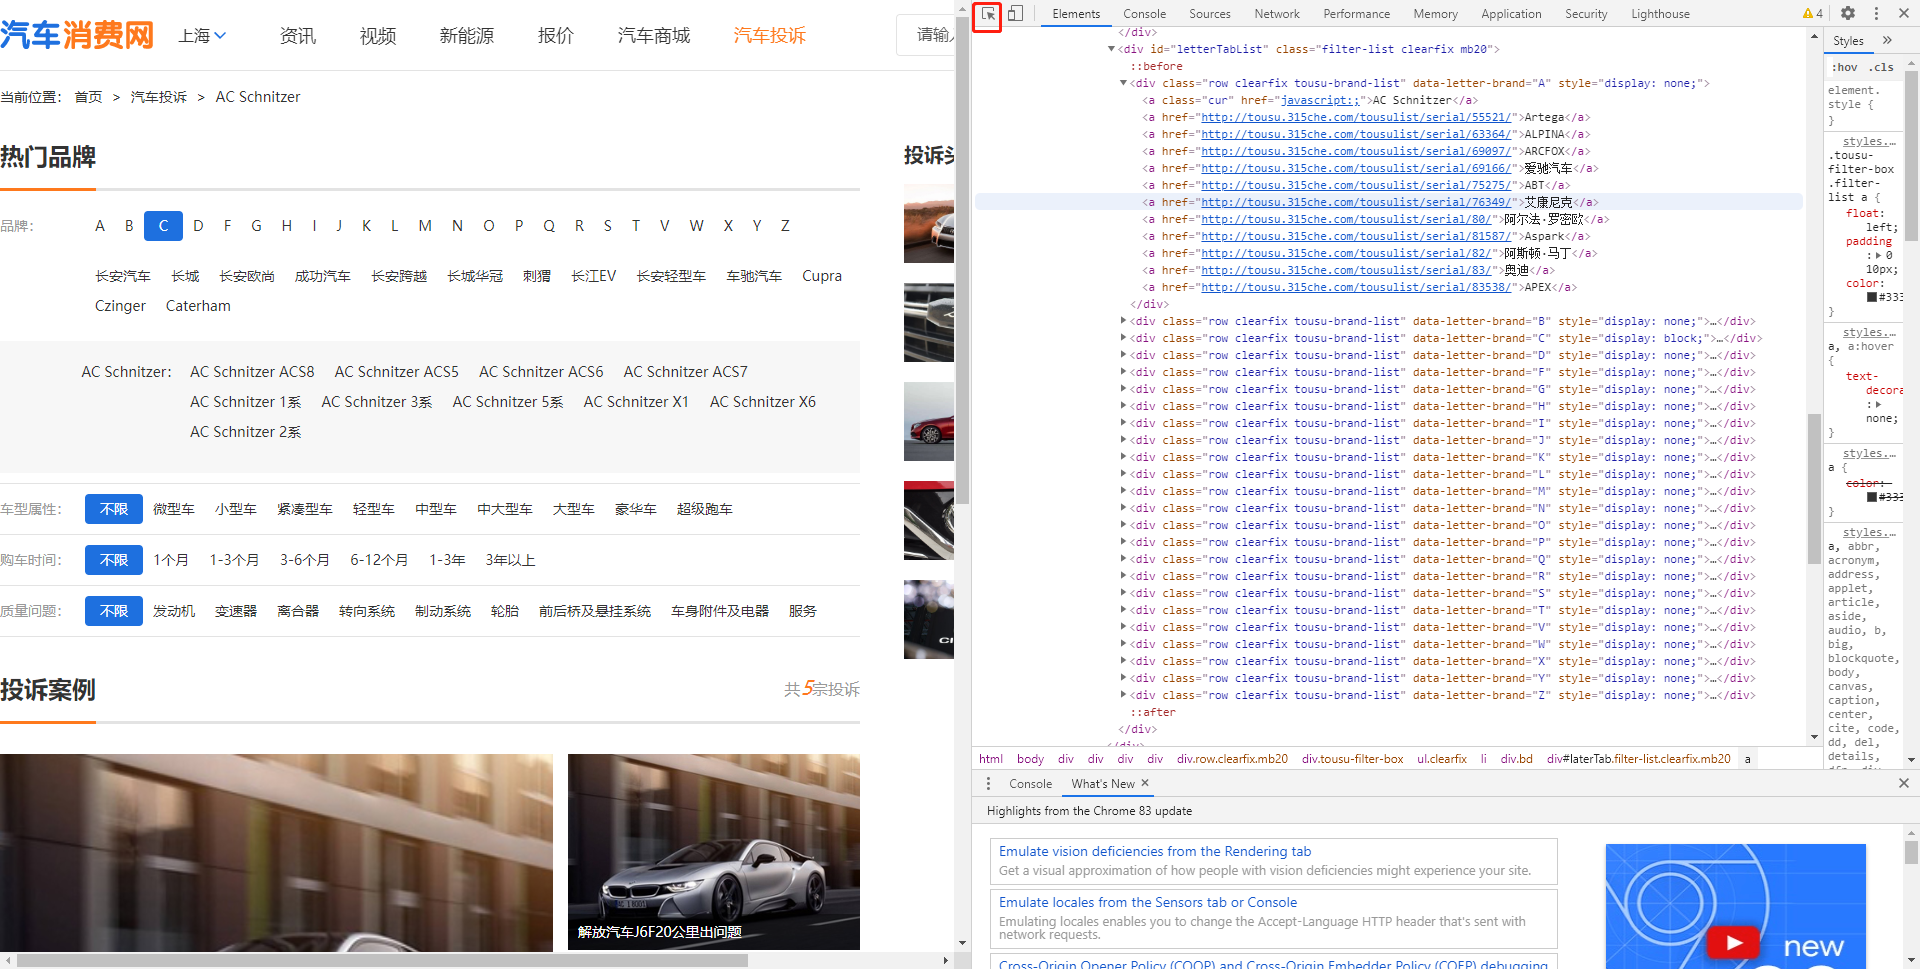1920x969 pixels.
Task: Switch to the Console tab
Action: tap(1144, 14)
